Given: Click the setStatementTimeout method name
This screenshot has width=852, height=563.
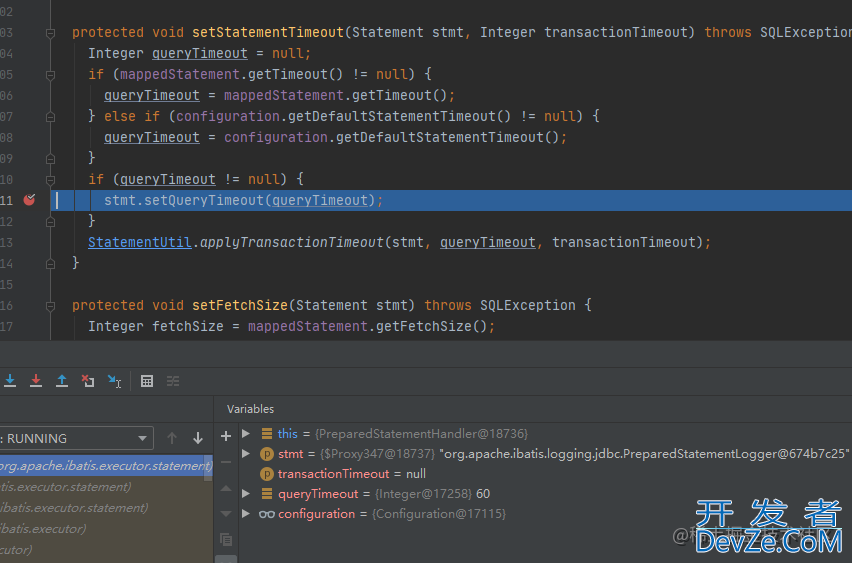Looking at the screenshot, I should 268,32.
